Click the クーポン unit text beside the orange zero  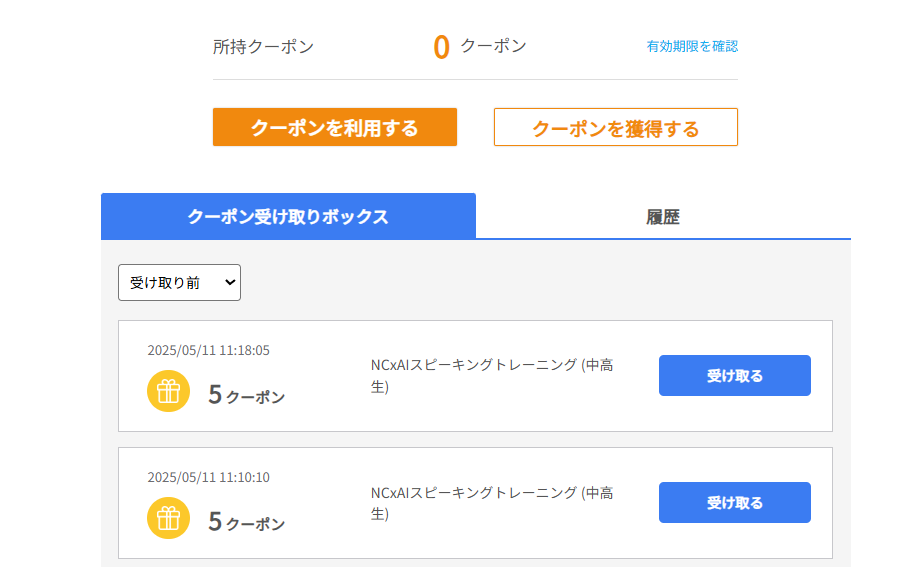pyautogui.click(x=493, y=46)
